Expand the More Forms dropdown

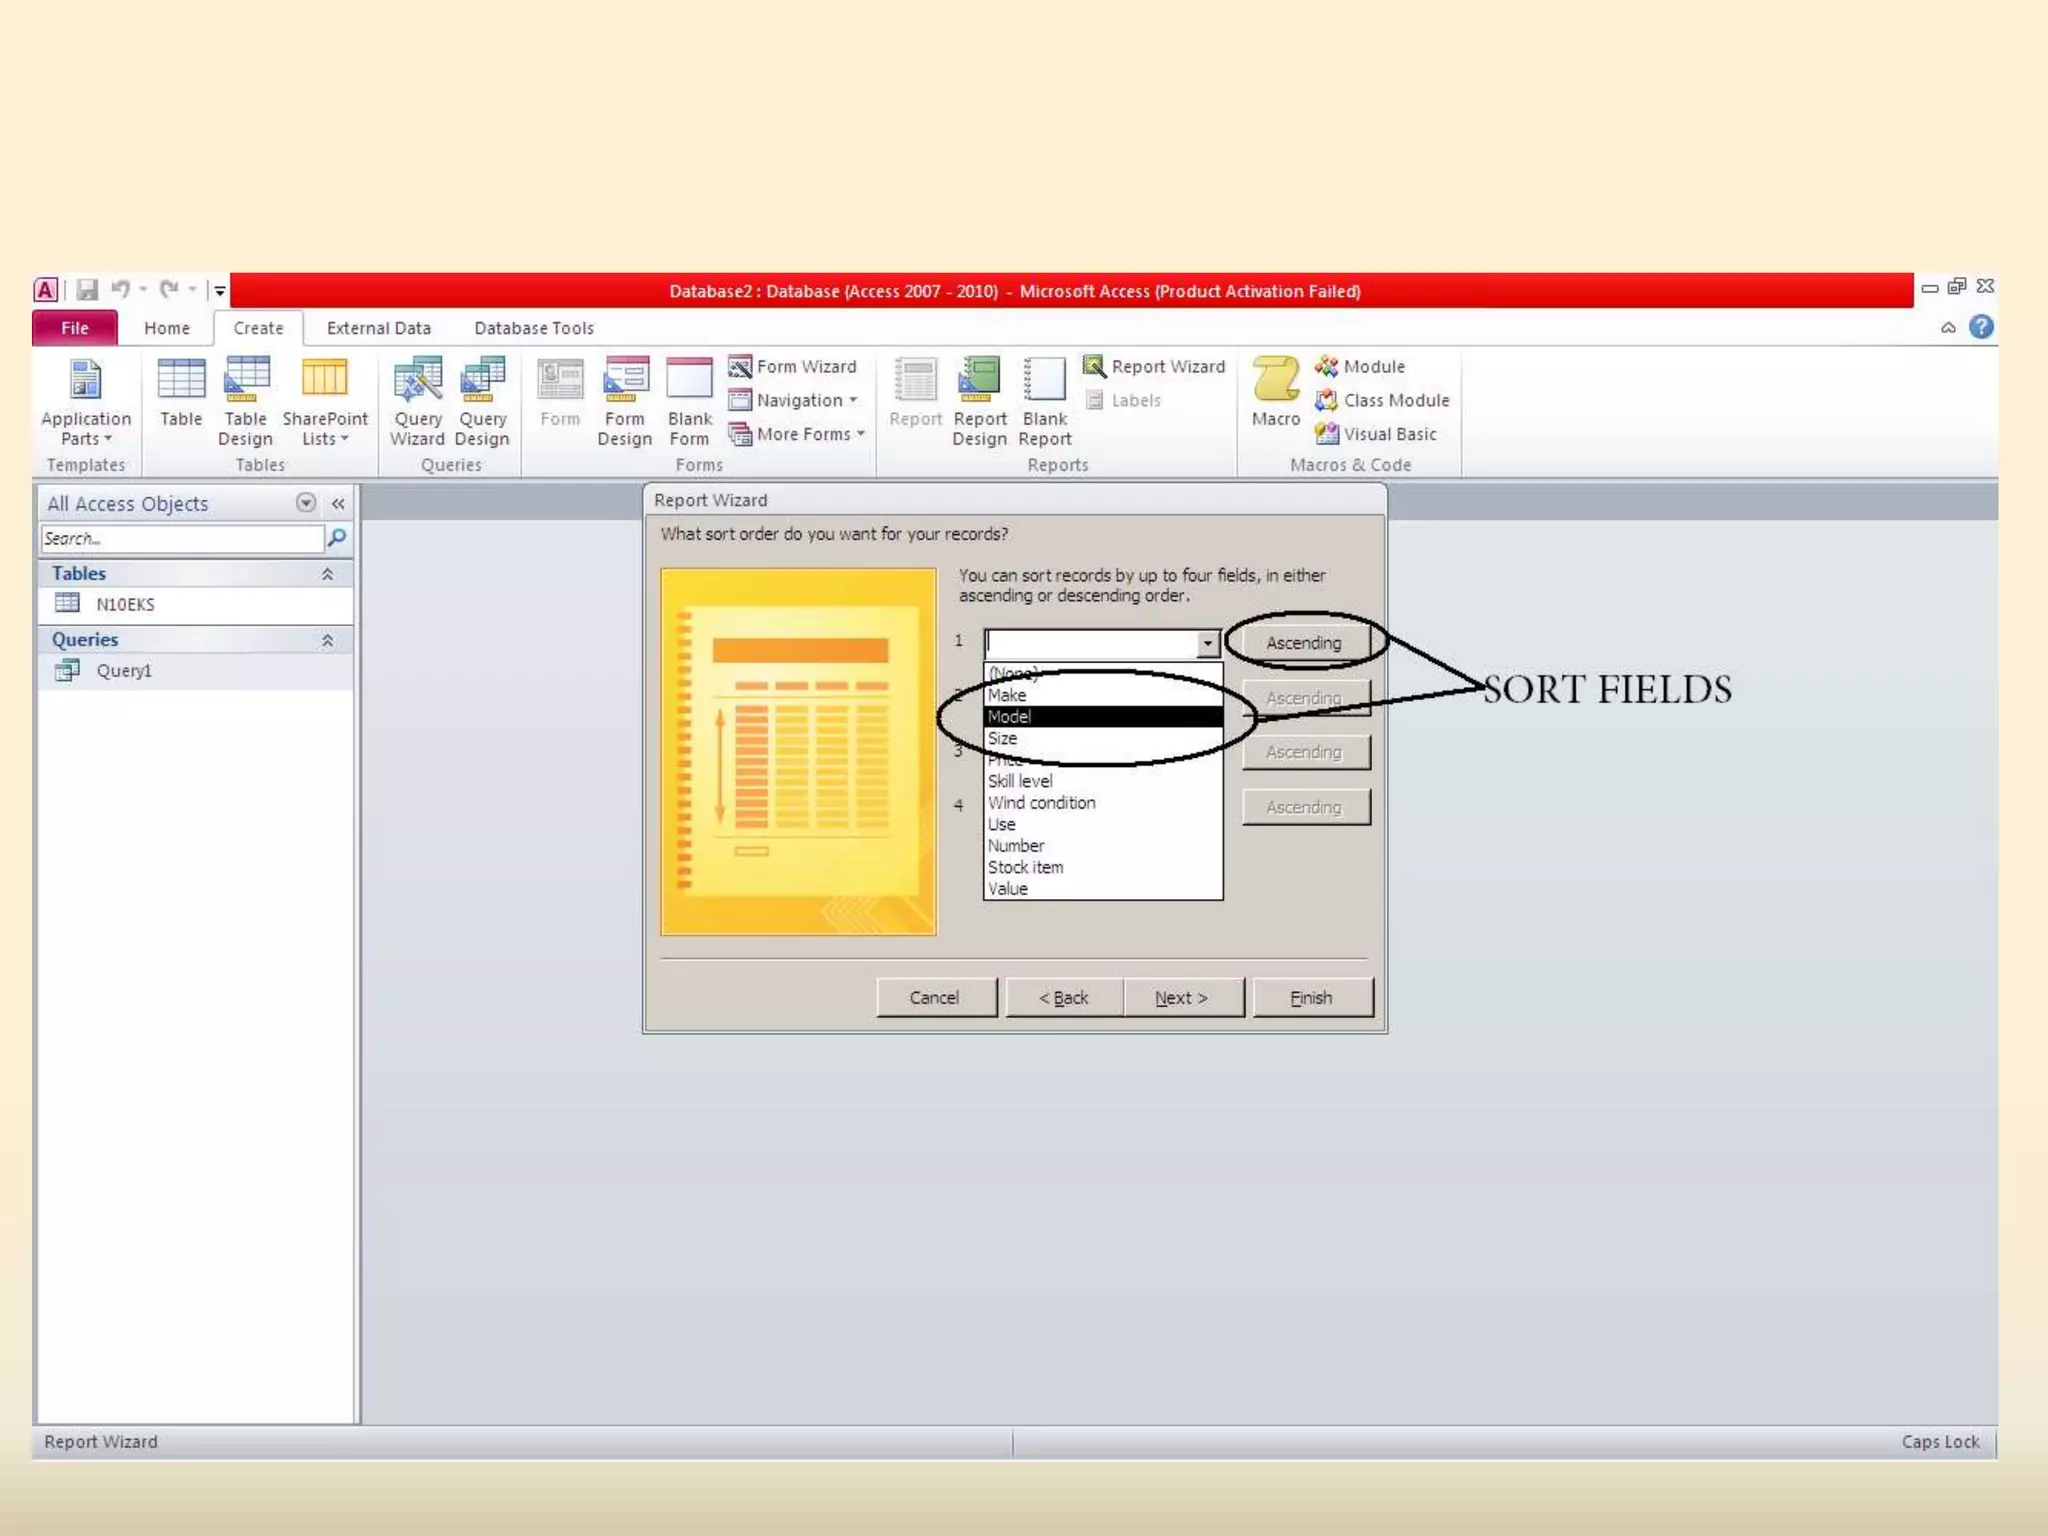click(x=798, y=434)
